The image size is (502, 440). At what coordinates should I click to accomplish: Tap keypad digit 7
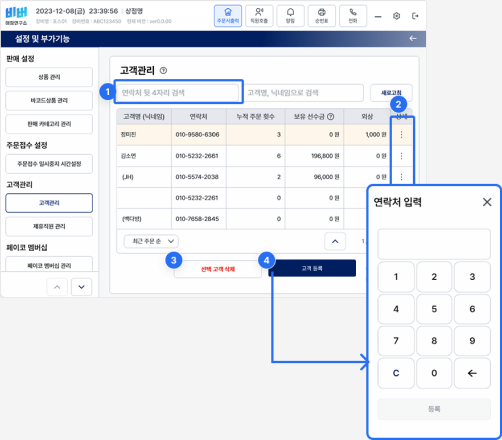point(396,341)
